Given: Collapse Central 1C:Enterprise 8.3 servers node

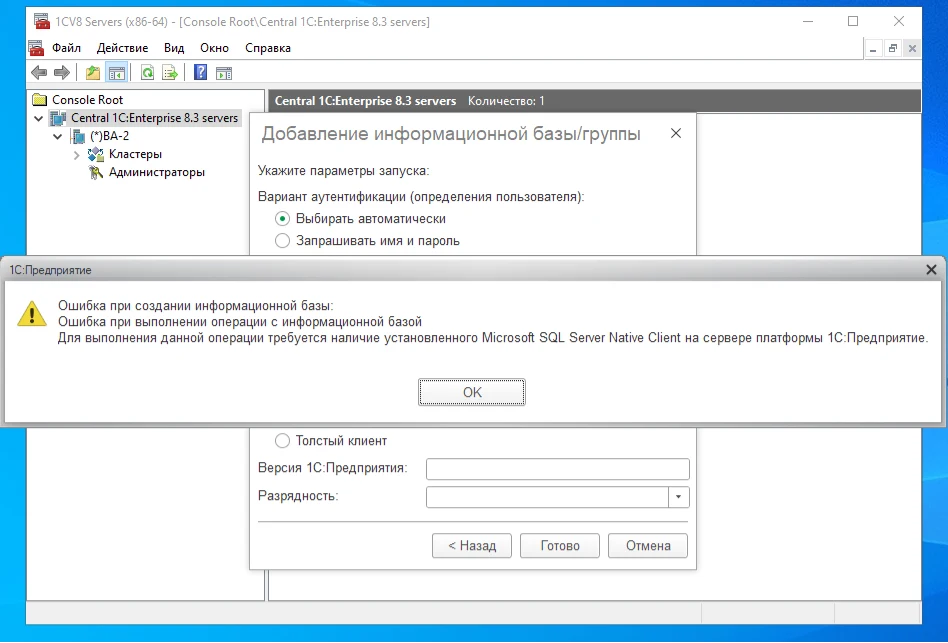Looking at the screenshot, I should point(39,118).
